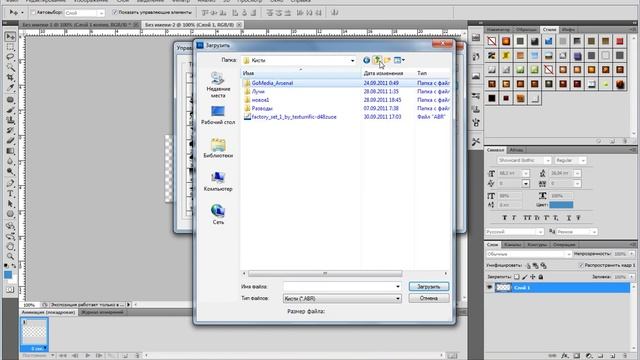Sort files by Имя column header
Viewport: 640px width, 360px height.
(300, 73)
